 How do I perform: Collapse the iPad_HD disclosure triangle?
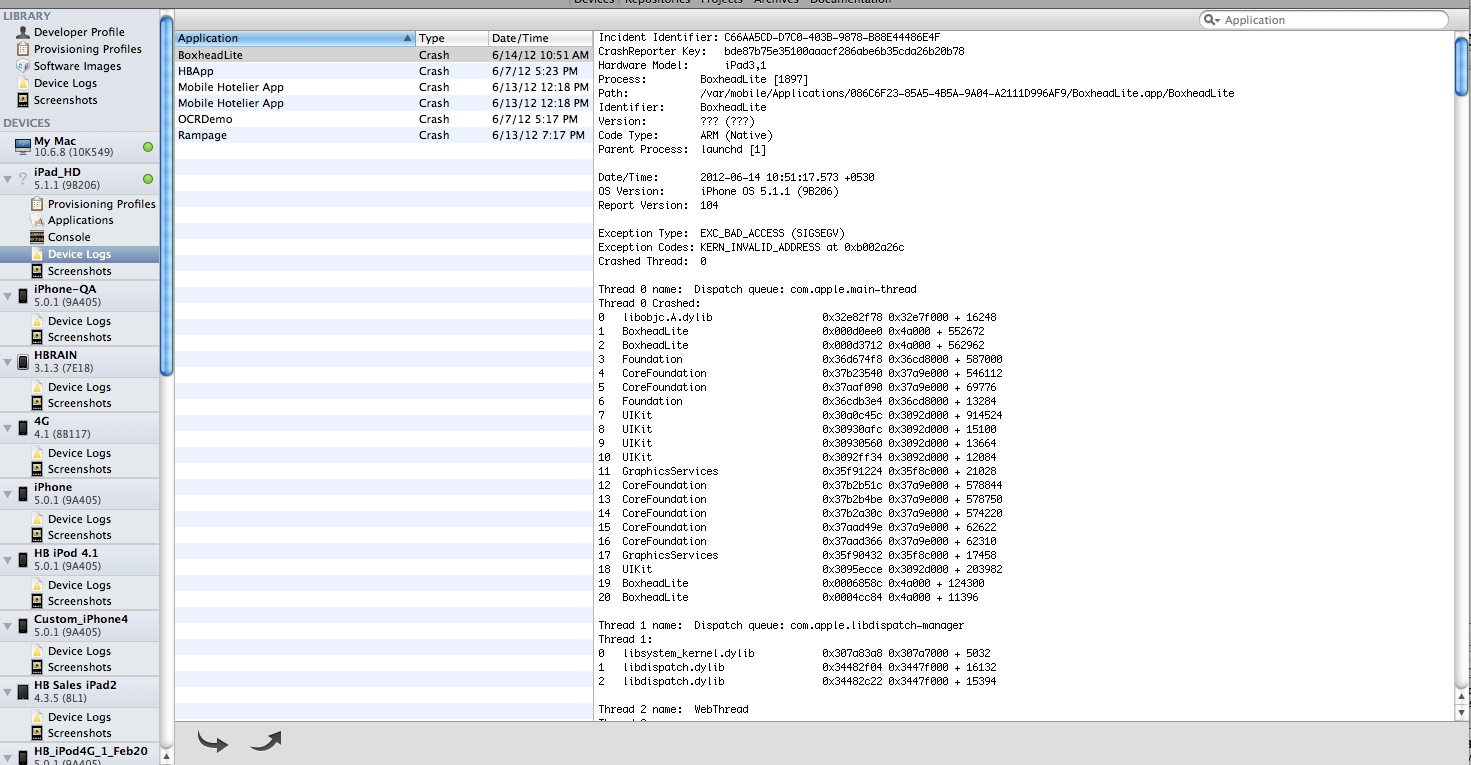coord(8,179)
